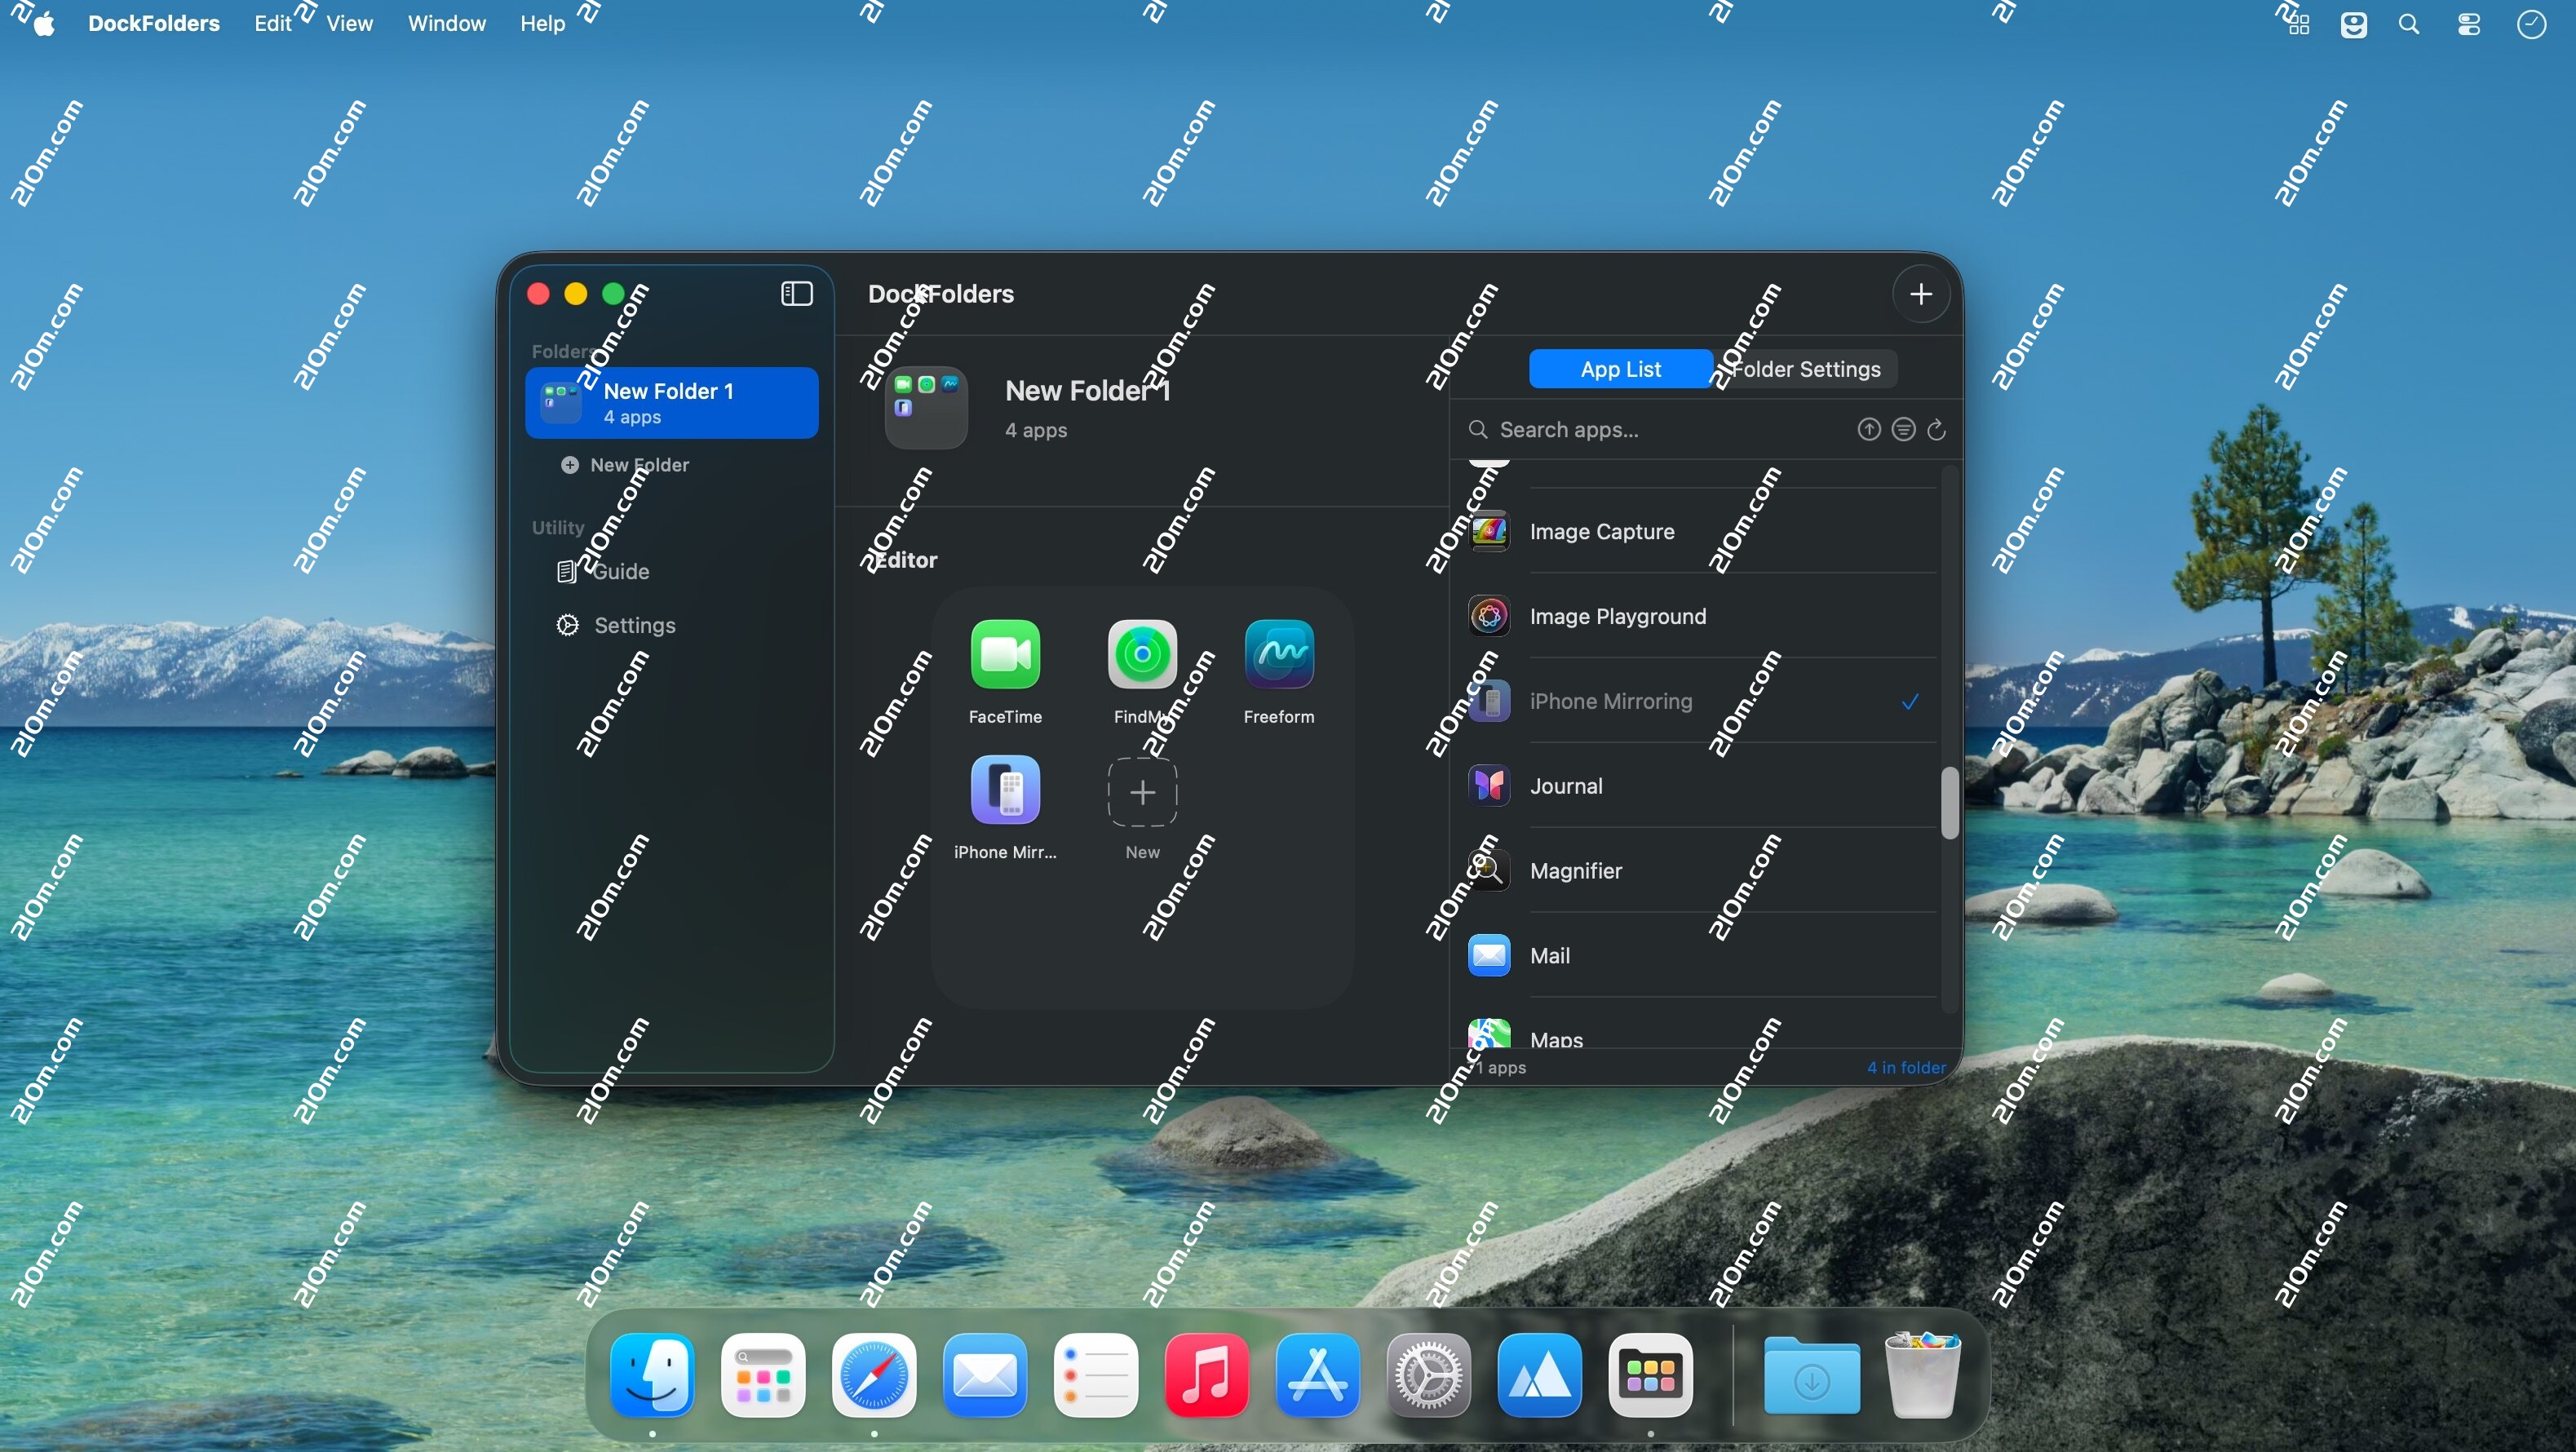This screenshot has width=2576, height=1452.
Task: Open the View menu
Action: point(349,23)
